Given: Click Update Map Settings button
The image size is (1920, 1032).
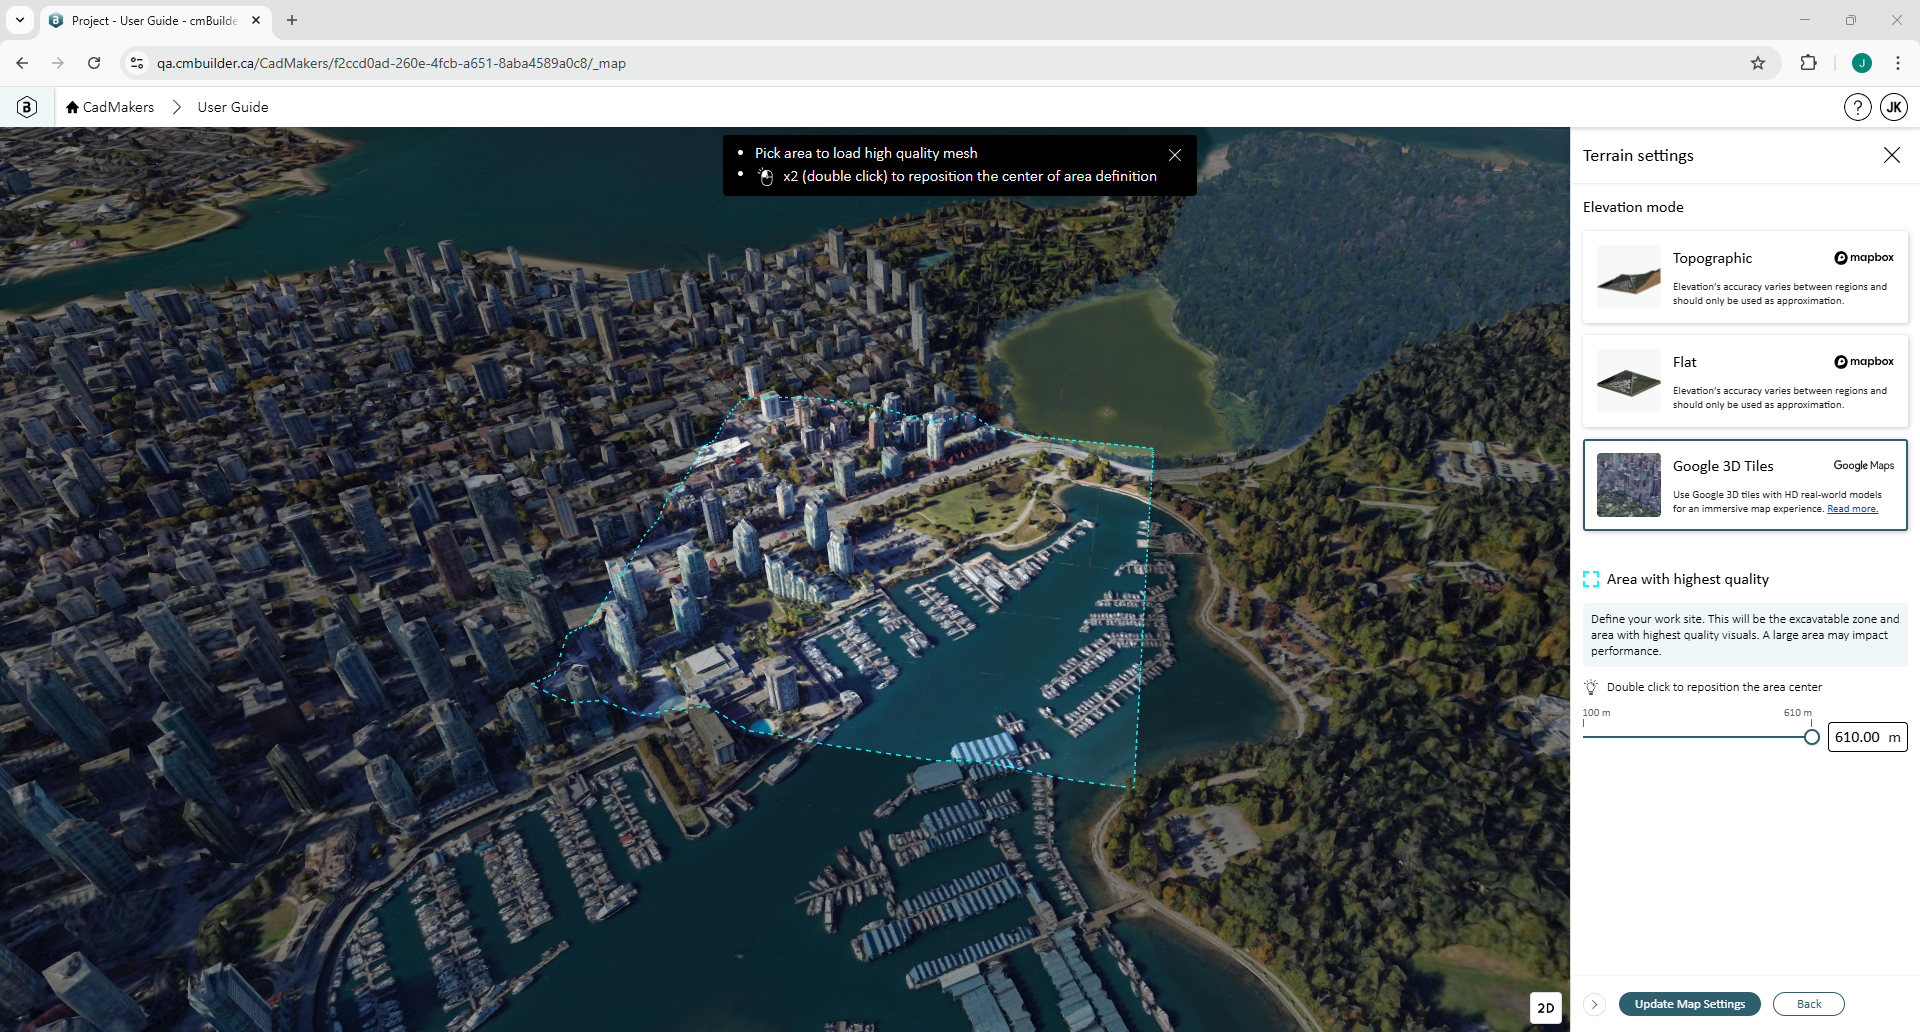Looking at the screenshot, I should coord(1690,1004).
